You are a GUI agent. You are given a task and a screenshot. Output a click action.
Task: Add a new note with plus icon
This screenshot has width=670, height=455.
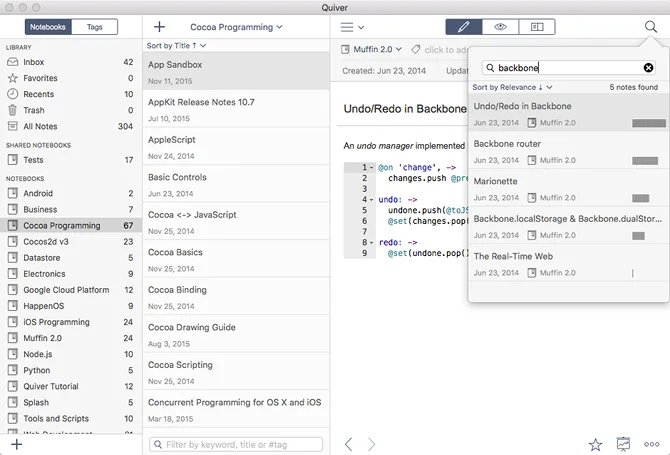(x=160, y=27)
